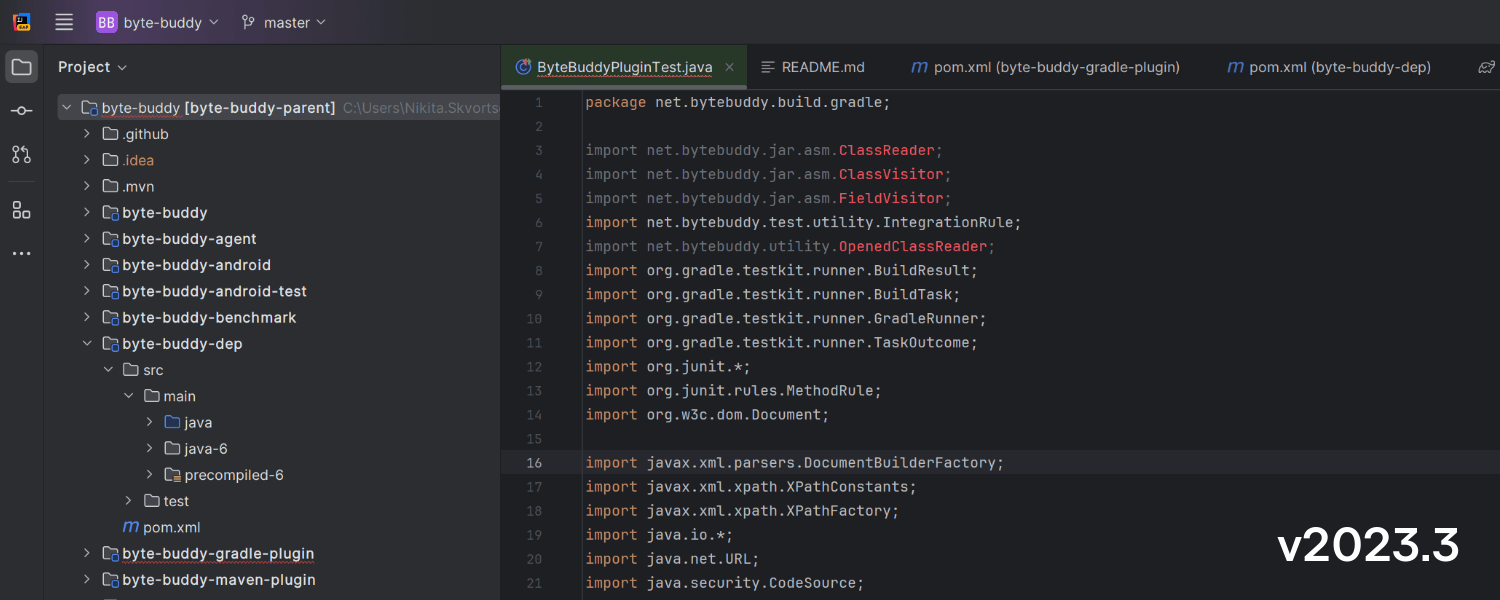Image resolution: width=1500 pixels, height=600 pixels.
Task: Open the Structure tool window
Action: [22, 210]
